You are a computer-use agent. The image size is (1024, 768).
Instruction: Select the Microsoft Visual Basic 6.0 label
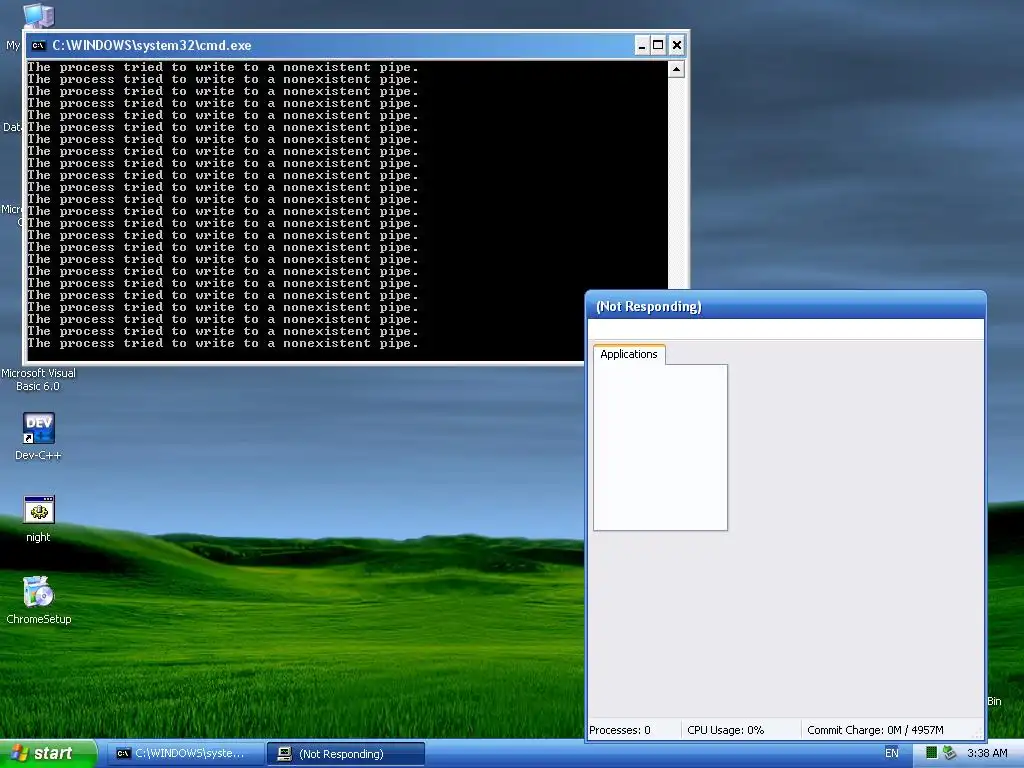38,379
